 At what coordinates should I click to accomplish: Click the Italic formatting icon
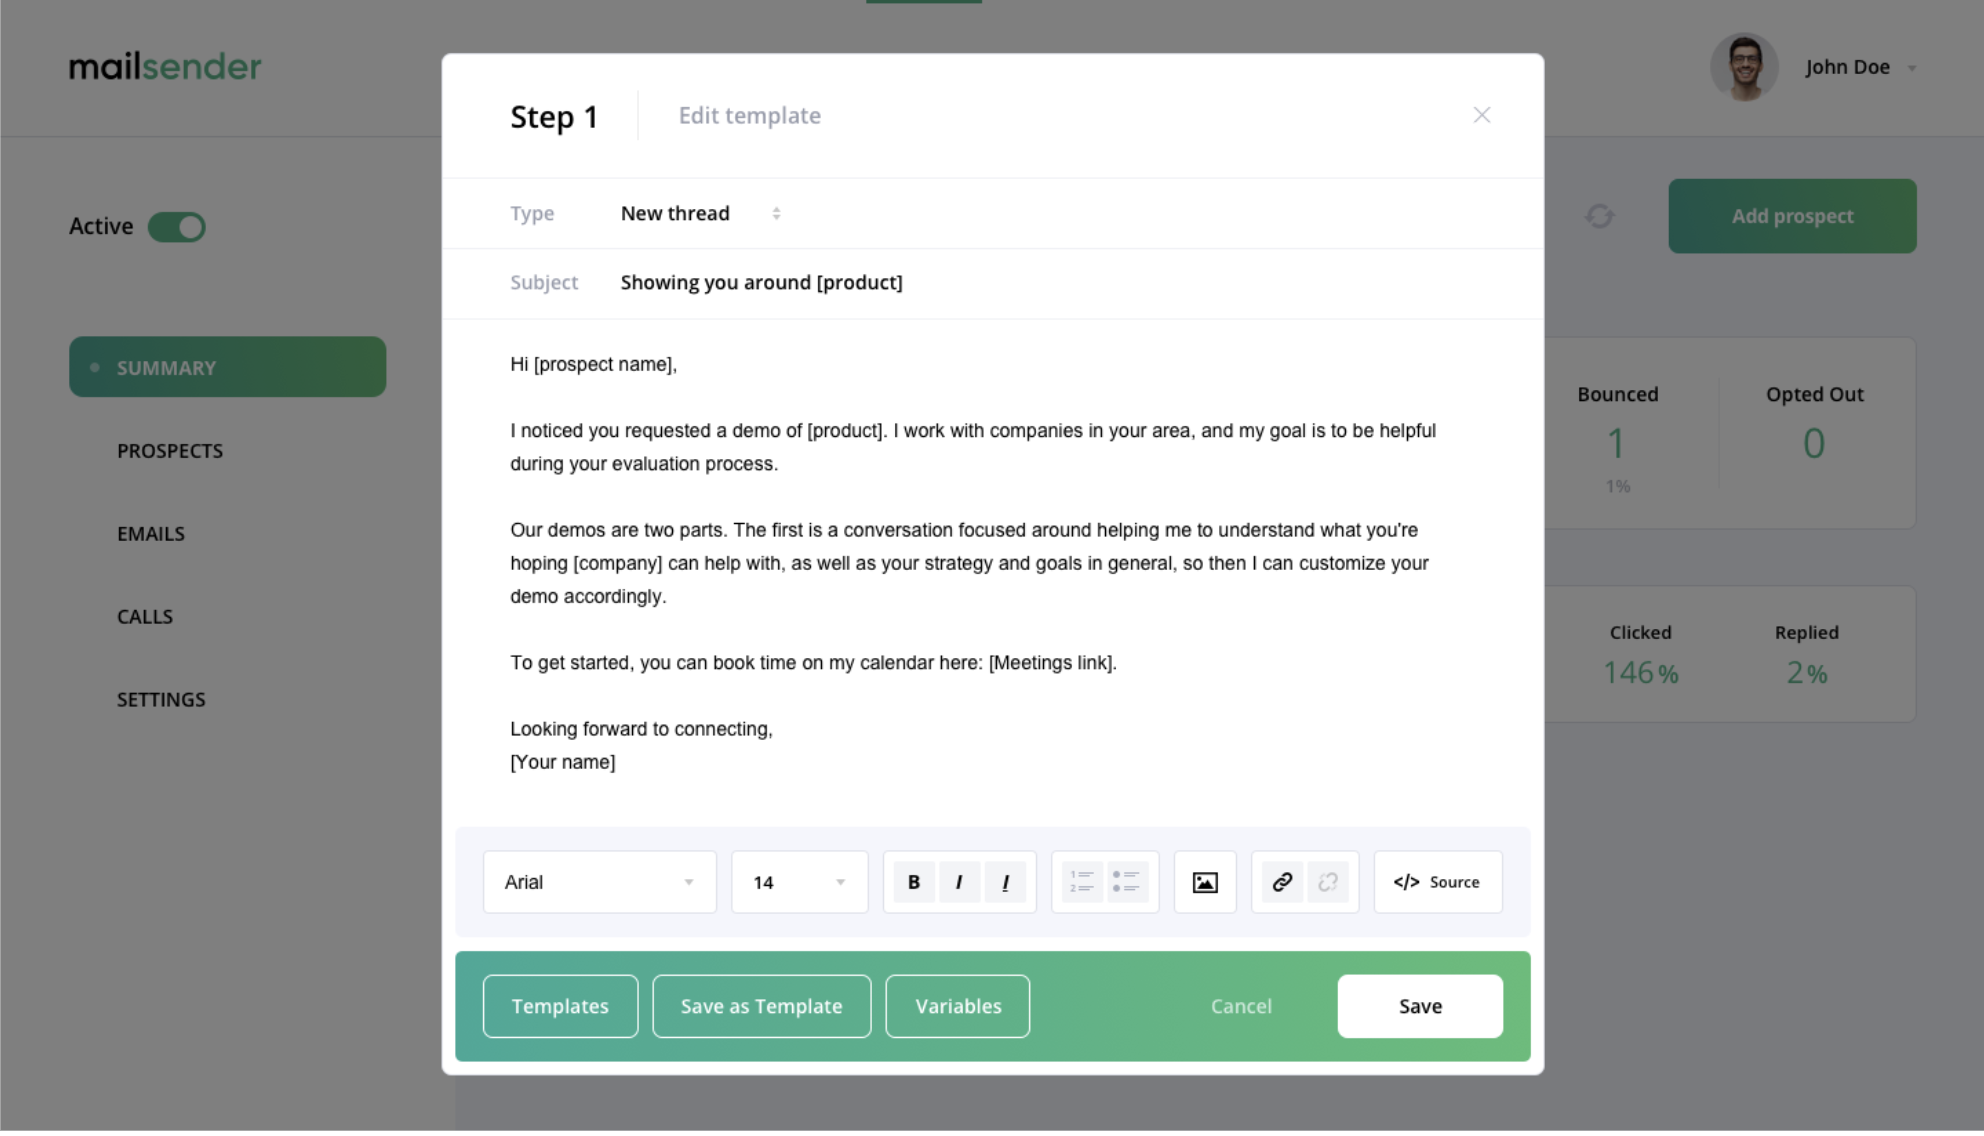point(959,881)
